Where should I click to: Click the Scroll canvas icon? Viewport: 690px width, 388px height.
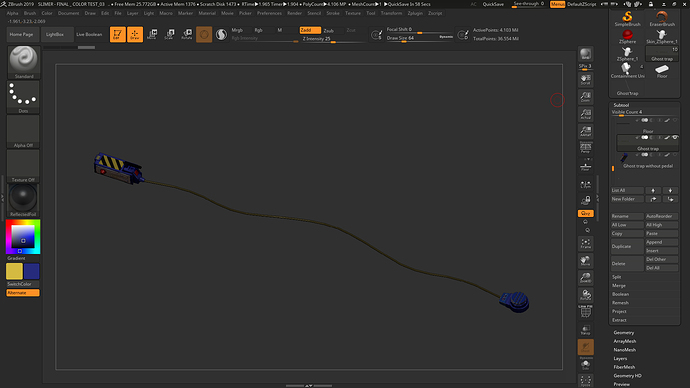(585, 79)
